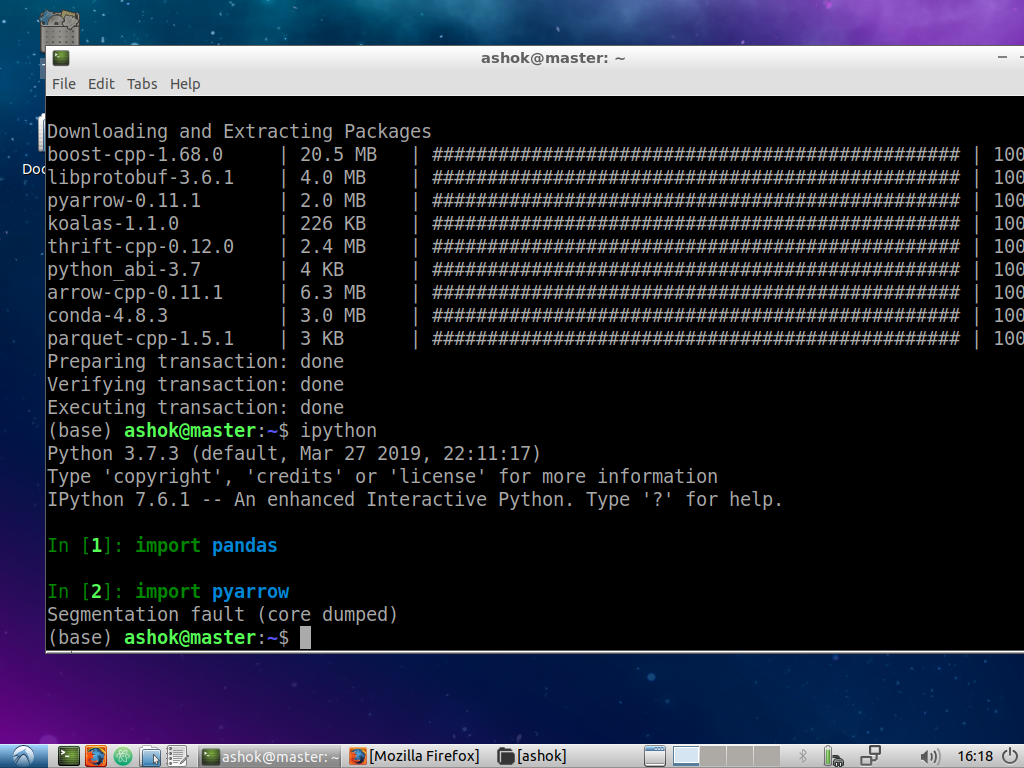Open the calendar by clicking the 16:18 clock
The width and height of the screenshot is (1024, 768).
coord(976,756)
